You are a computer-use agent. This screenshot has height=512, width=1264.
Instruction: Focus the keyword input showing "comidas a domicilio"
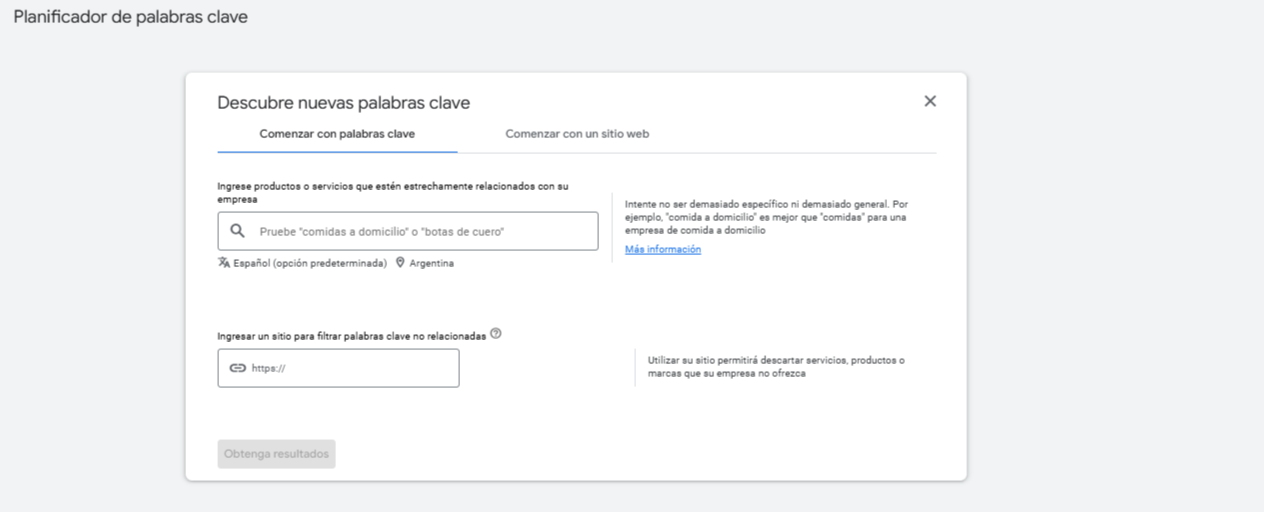click(408, 231)
